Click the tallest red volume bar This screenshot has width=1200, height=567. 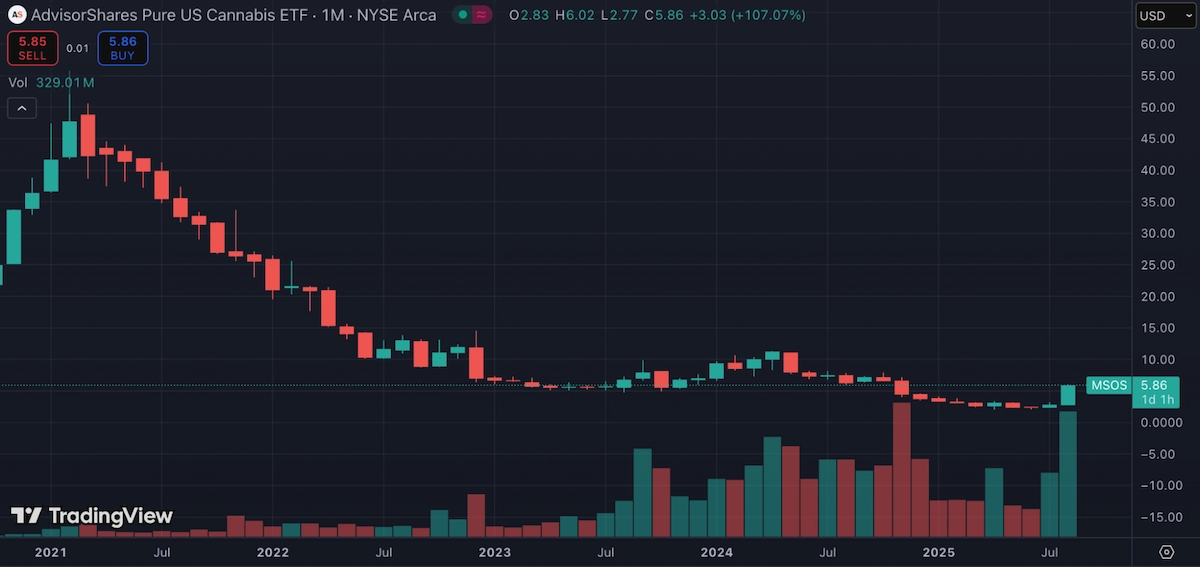point(902,470)
